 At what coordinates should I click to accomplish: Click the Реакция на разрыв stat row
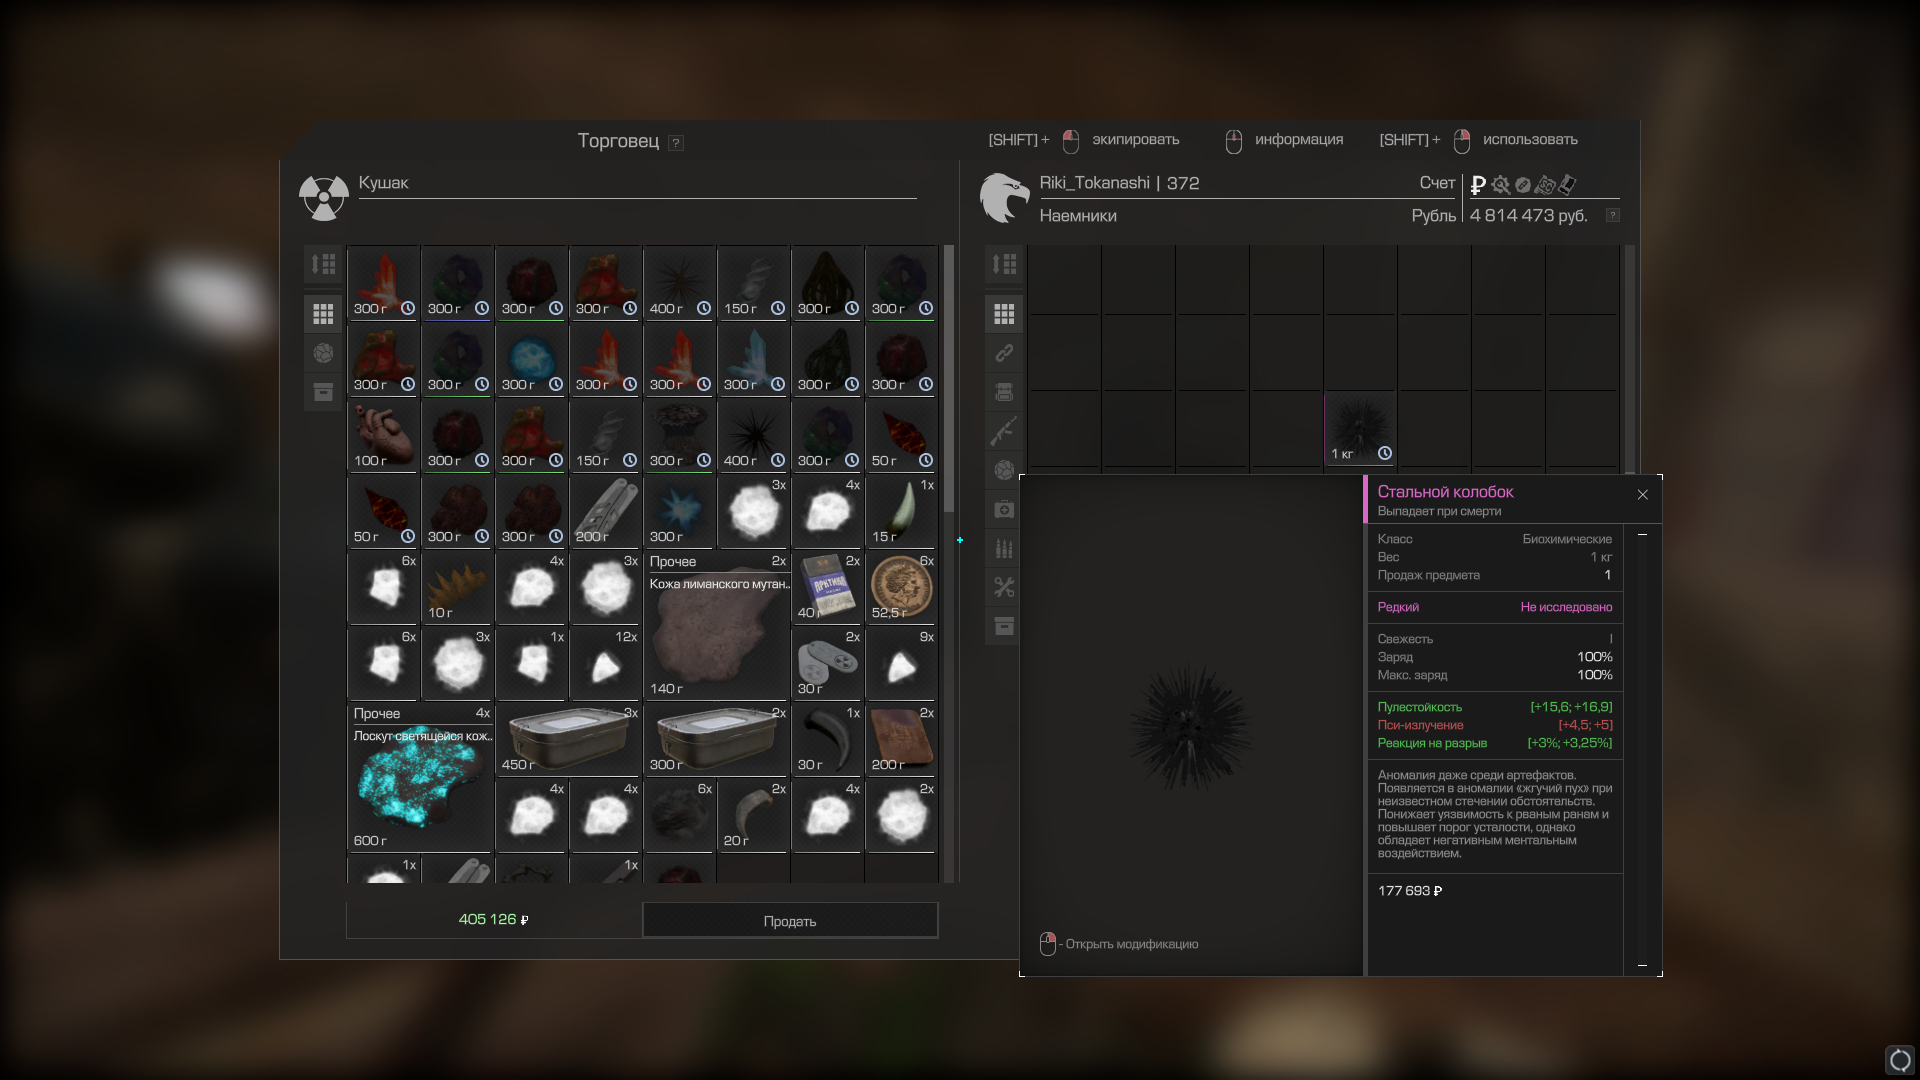(x=1495, y=743)
